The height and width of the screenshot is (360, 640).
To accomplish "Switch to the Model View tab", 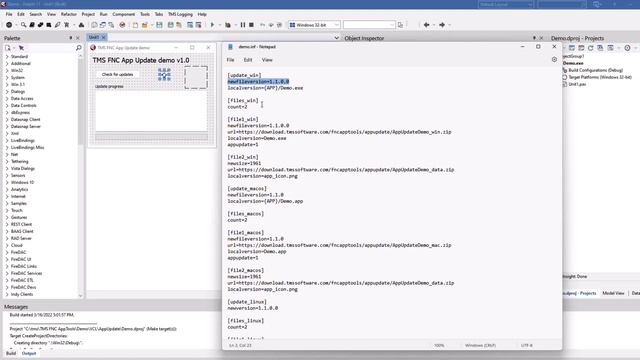I will click(x=613, y=293).
